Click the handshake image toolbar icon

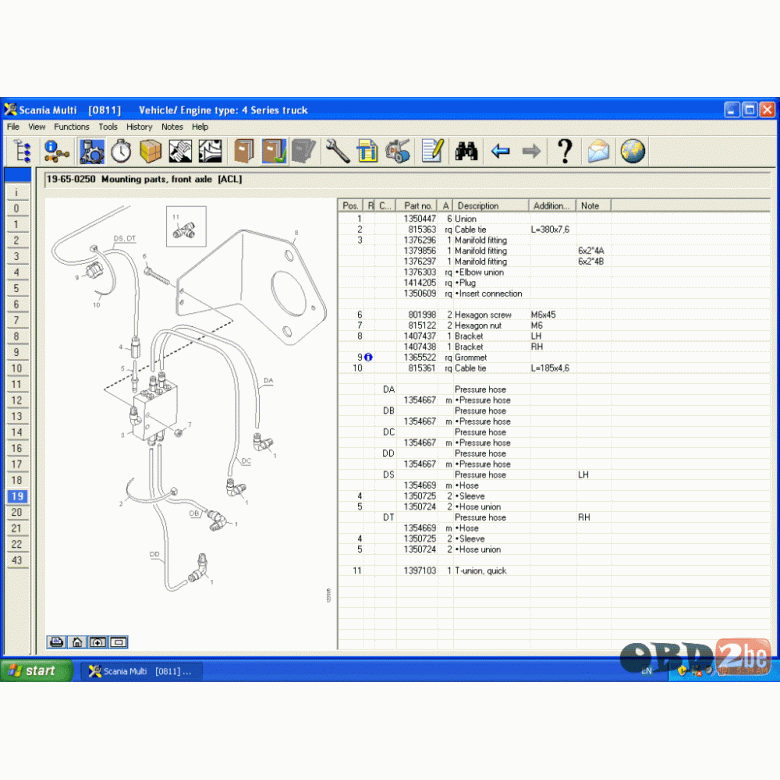(180, 151)
